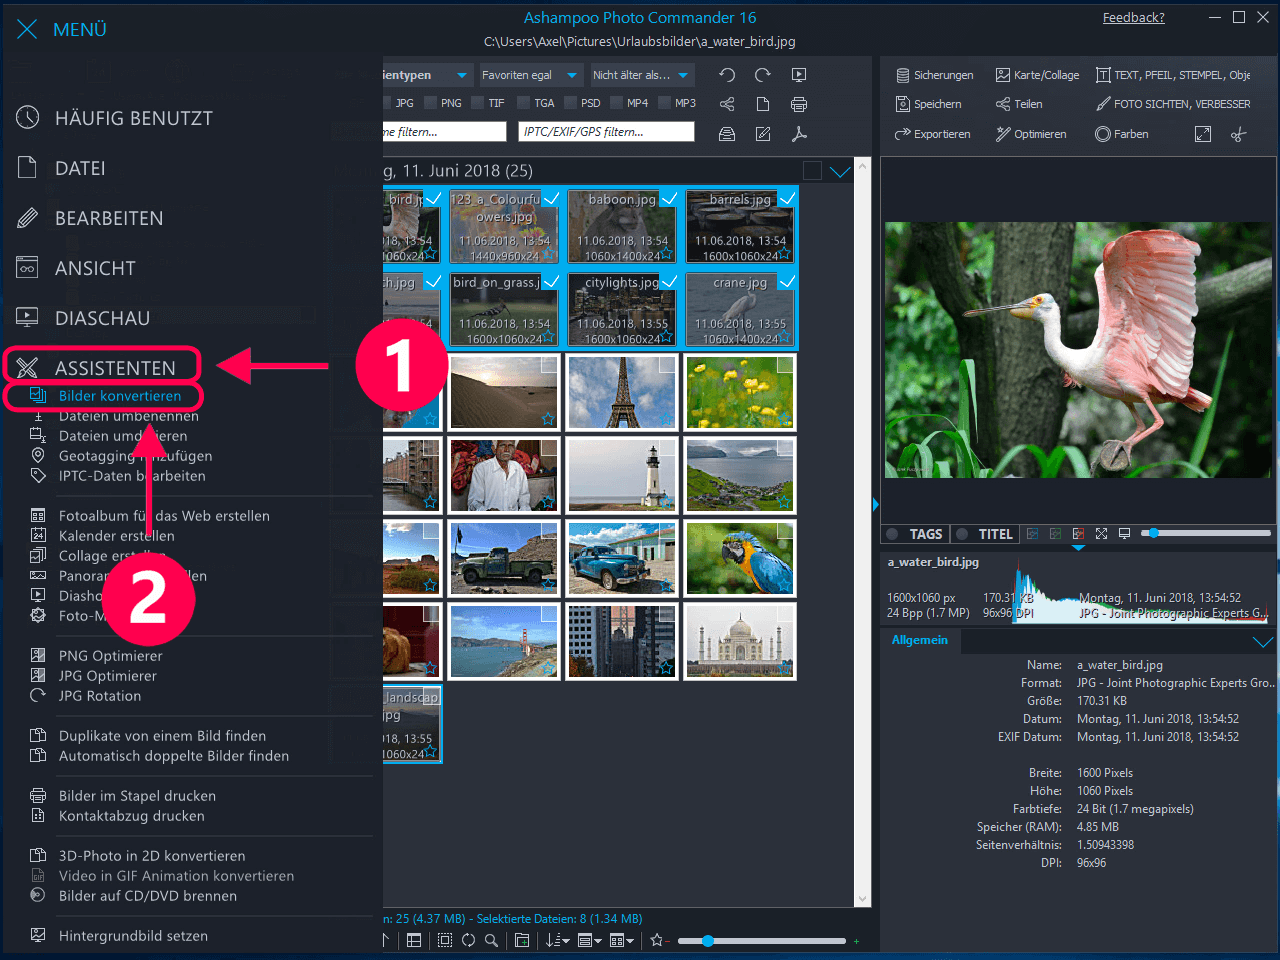Select the Eiffel Tower thumbnail

pos(622,392)
